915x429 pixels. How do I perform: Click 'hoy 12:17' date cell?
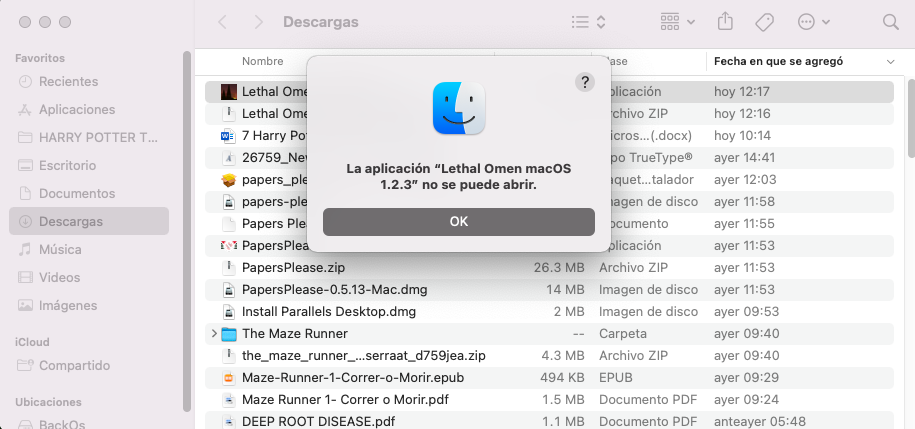click(x=742, y=92)
